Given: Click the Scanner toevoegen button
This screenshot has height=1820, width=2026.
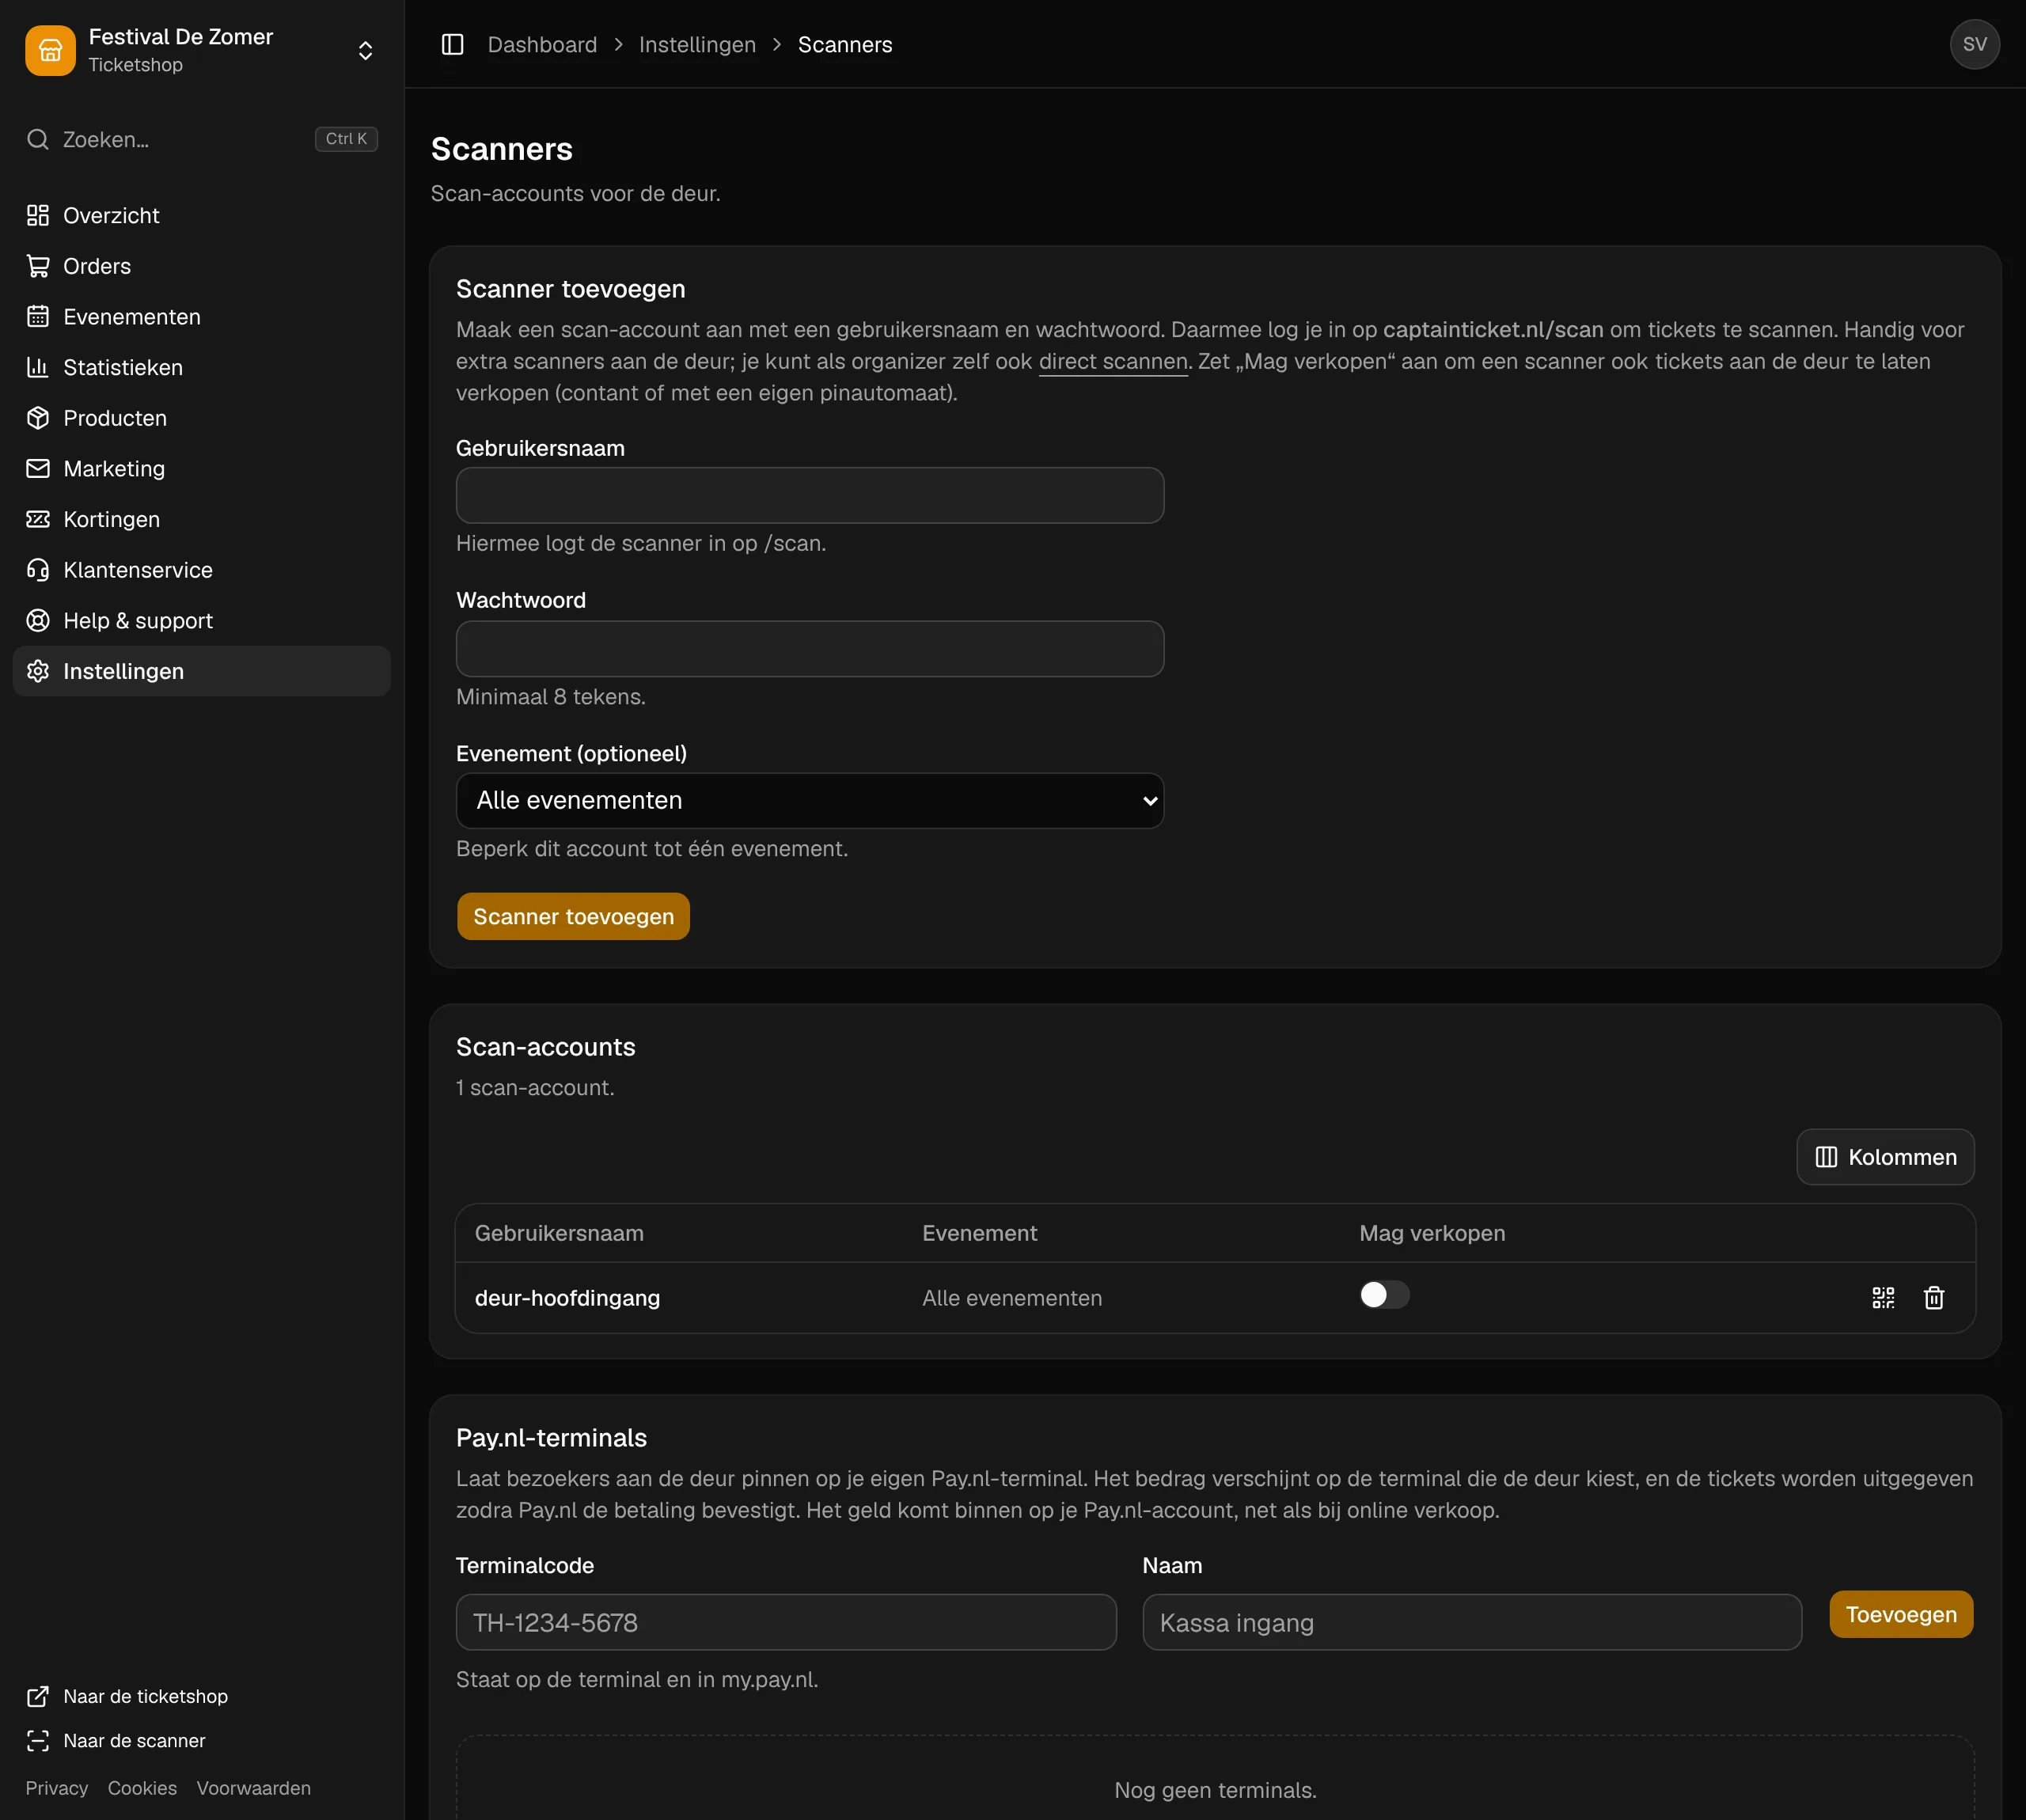Looking at the screenshot, I should point(573,917).
